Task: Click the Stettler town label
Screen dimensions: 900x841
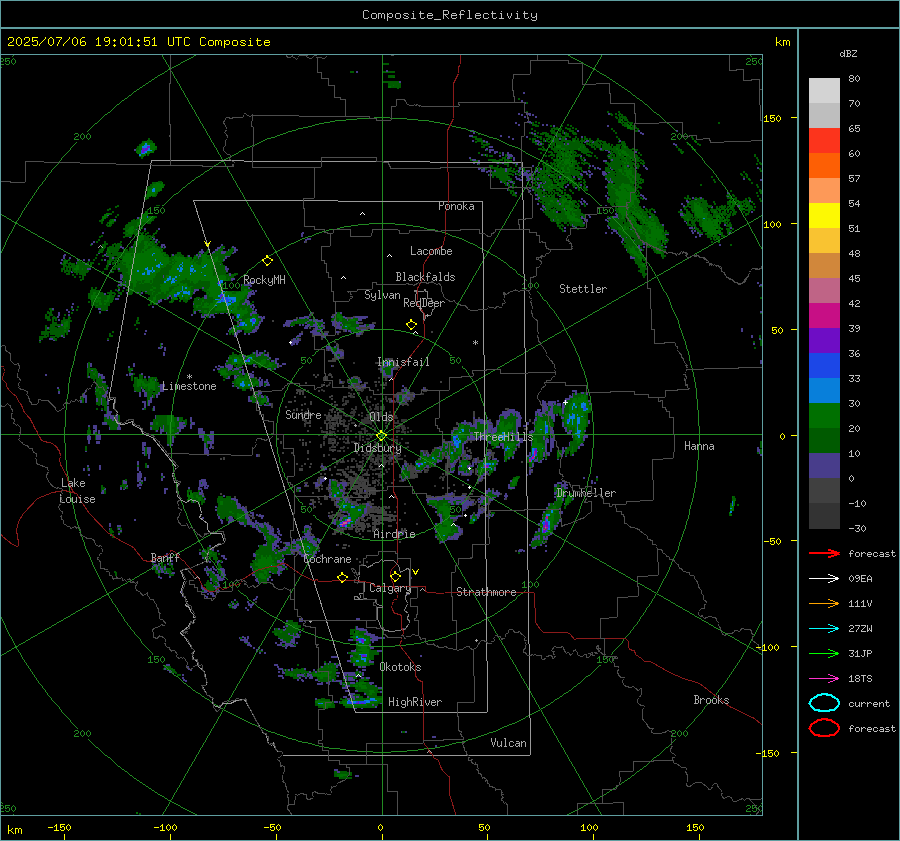Action: [583, 289]
